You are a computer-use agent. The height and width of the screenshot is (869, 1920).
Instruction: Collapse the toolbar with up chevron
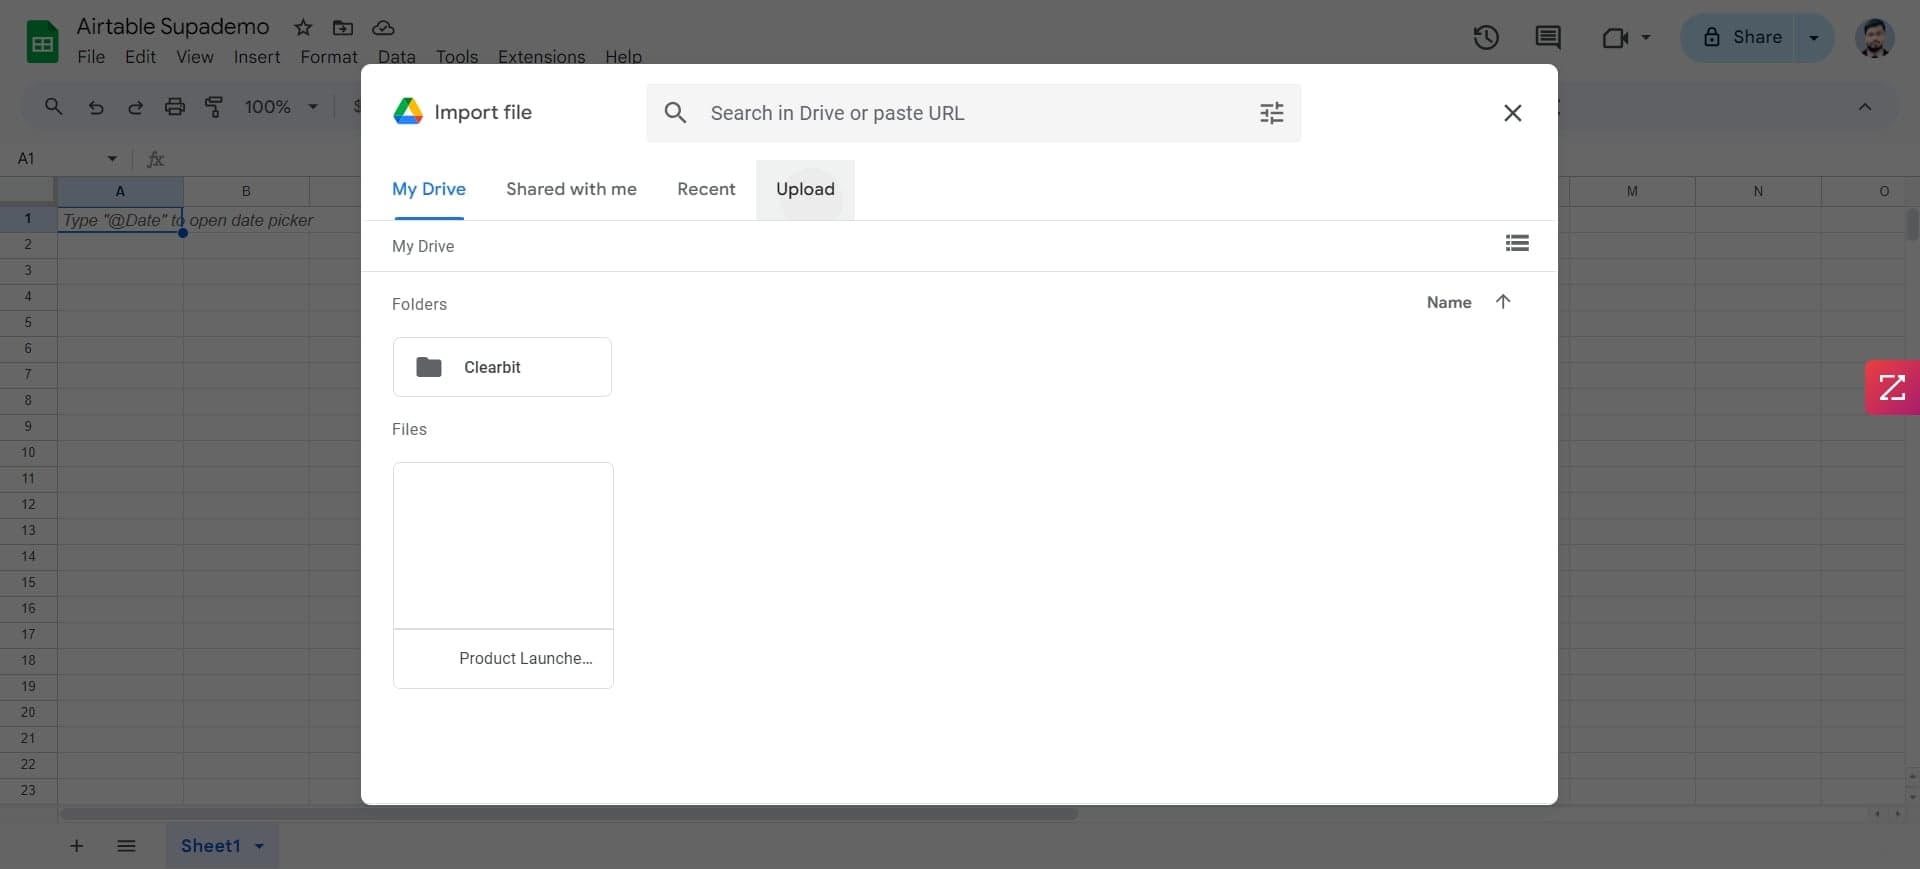(1864, 107)
